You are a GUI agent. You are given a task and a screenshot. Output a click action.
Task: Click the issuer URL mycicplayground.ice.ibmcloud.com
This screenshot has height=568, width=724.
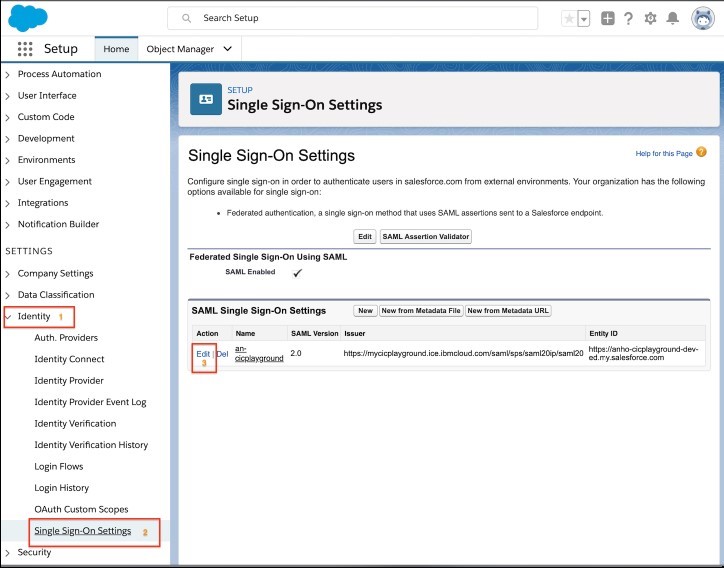[463, 353]
